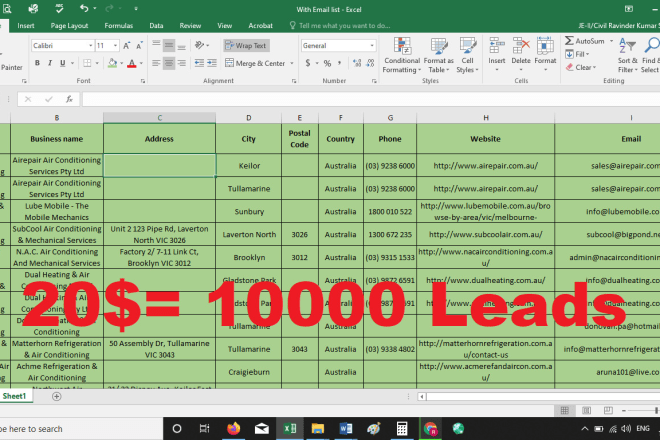
Task: Click Undo in quick access toolbar
Action: click(x=84, y=8)
